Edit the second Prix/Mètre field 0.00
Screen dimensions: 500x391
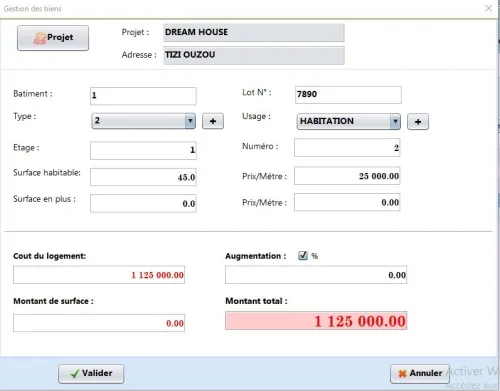pyautogui.click(x=347, y=202)
